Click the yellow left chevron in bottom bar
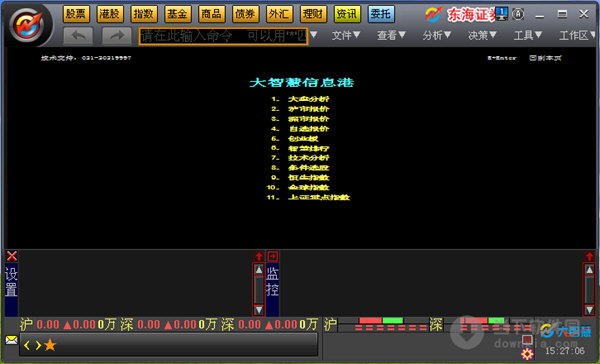Screen dimensions: 600x364 click(27, 346)
